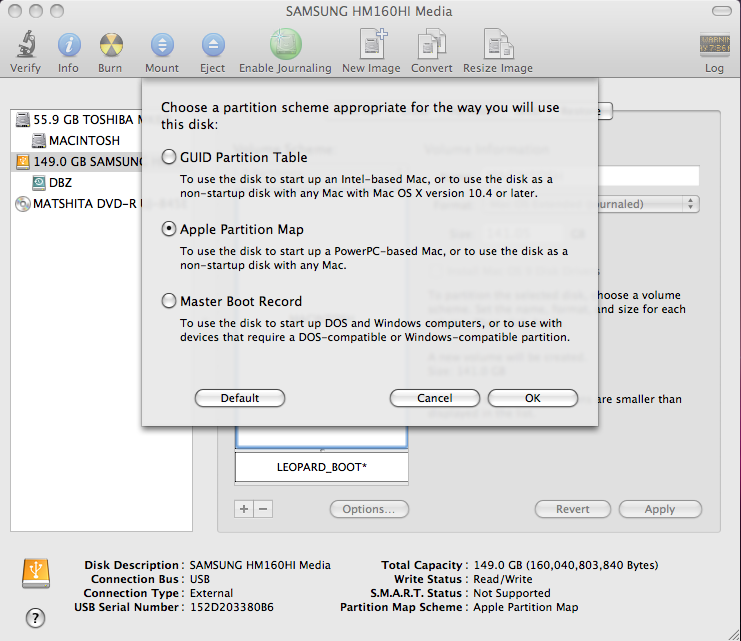The height and width of the screenshot is (641, 741).
Task: Click the Apply button
Action: [x=660, y=509]
